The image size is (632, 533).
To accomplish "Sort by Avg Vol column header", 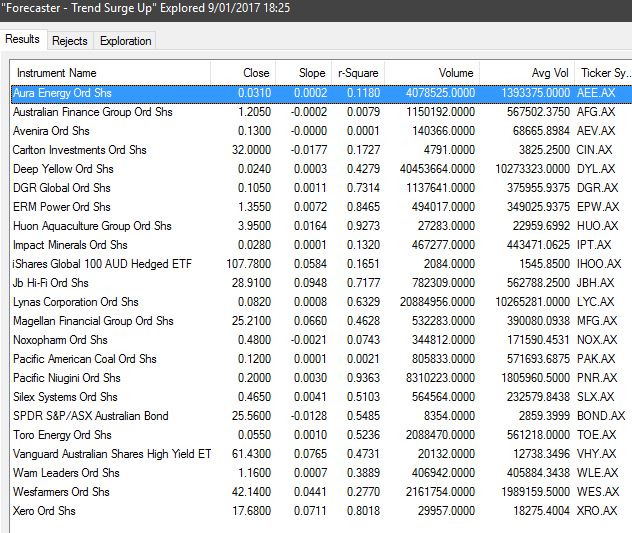I will click(527, 73).
